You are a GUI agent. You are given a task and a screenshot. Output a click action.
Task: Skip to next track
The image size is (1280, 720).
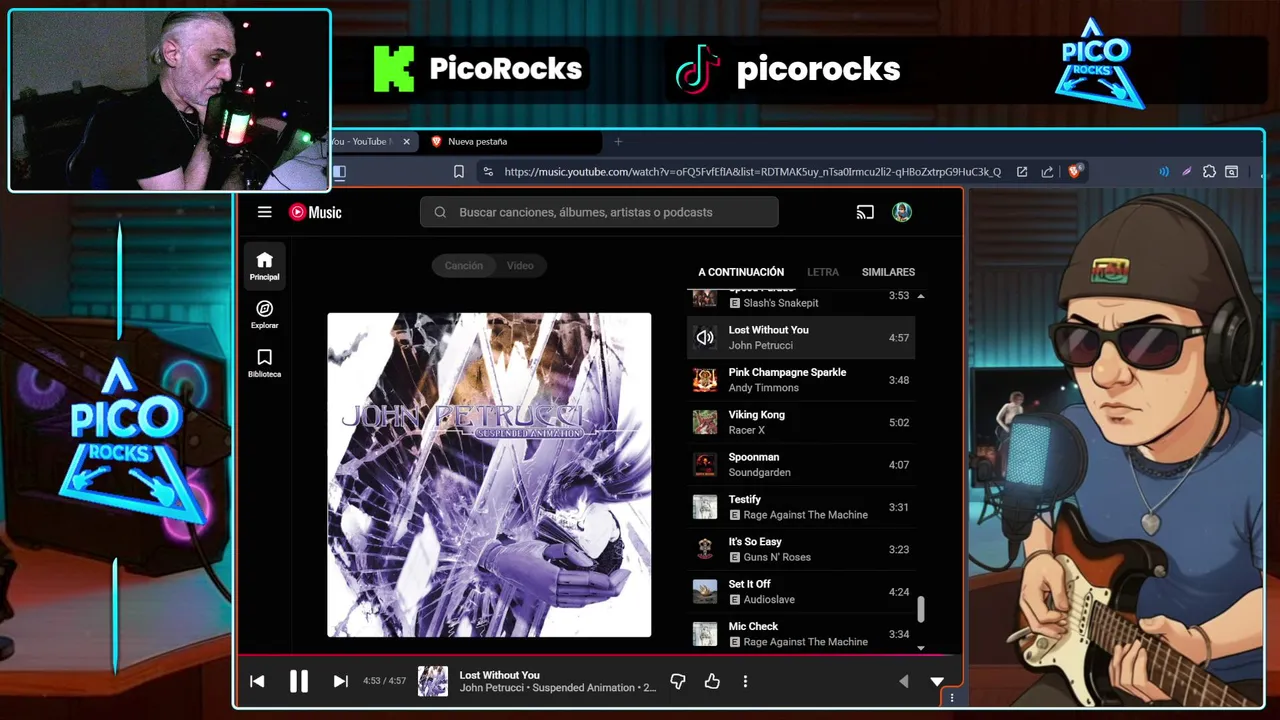340,681
